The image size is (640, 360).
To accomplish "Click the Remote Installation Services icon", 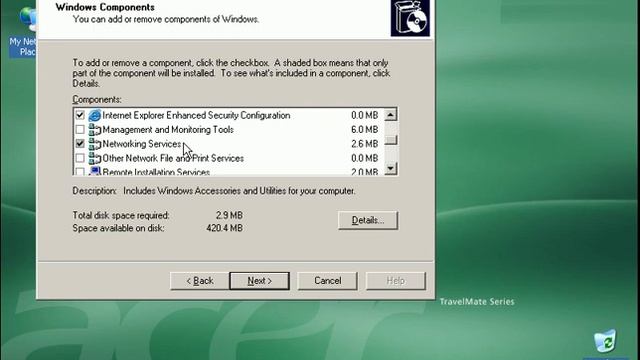I will click(95, 171).
